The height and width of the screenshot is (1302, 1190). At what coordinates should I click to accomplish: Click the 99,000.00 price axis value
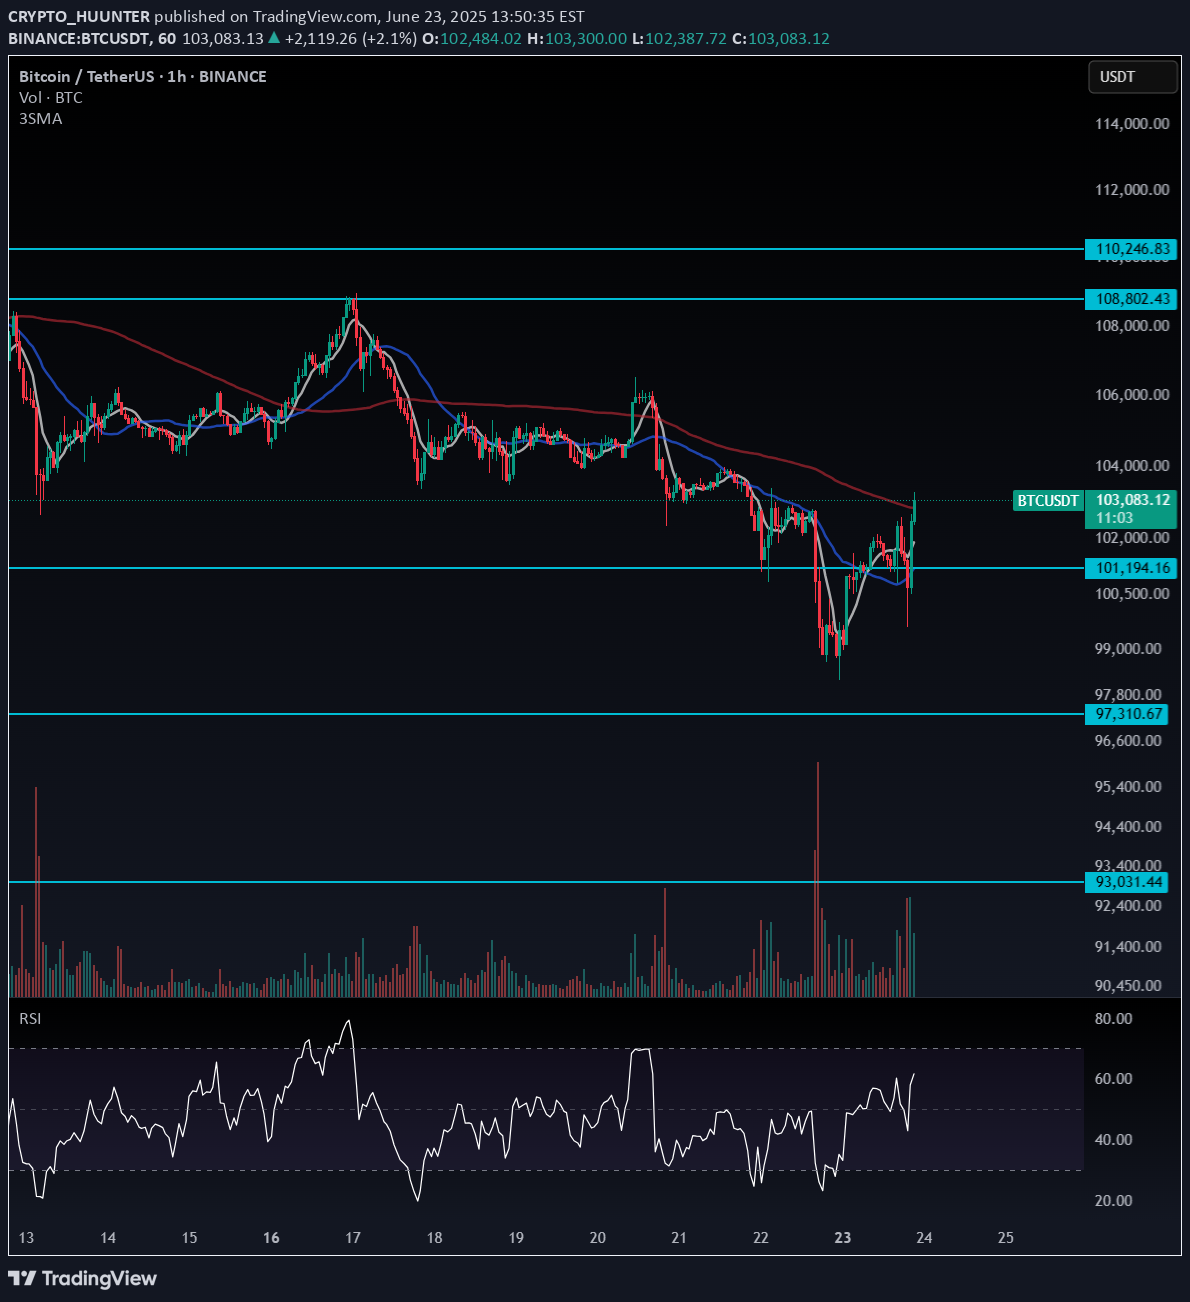tap(1128, 649)
